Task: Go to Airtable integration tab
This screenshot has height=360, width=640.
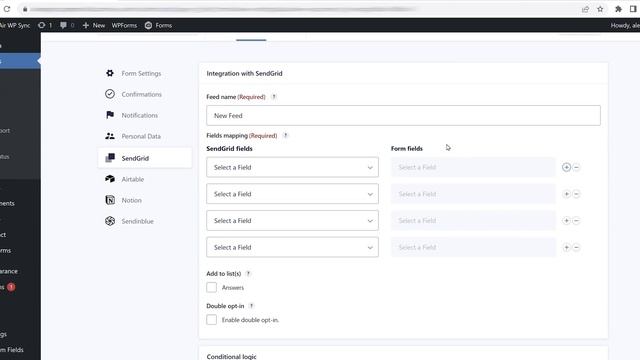Action: 133,179
